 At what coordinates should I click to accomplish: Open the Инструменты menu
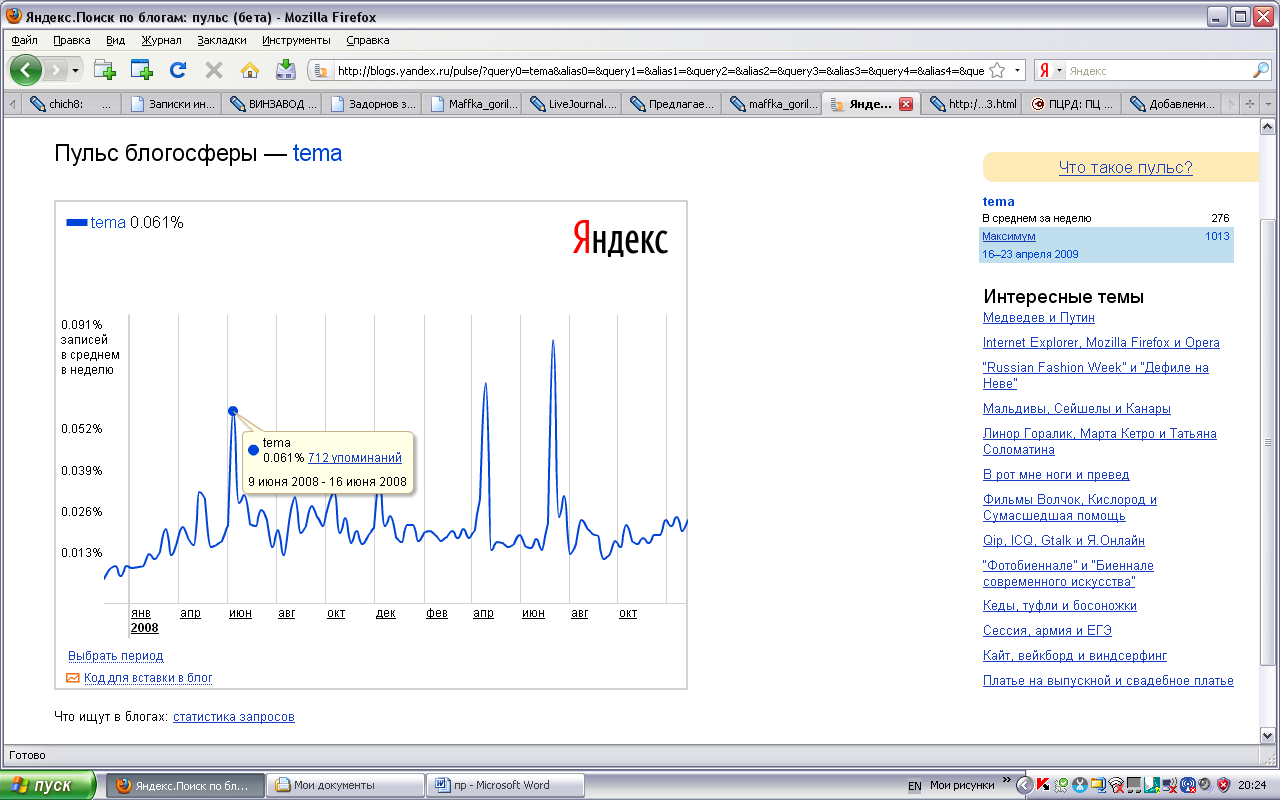point(296,40)
